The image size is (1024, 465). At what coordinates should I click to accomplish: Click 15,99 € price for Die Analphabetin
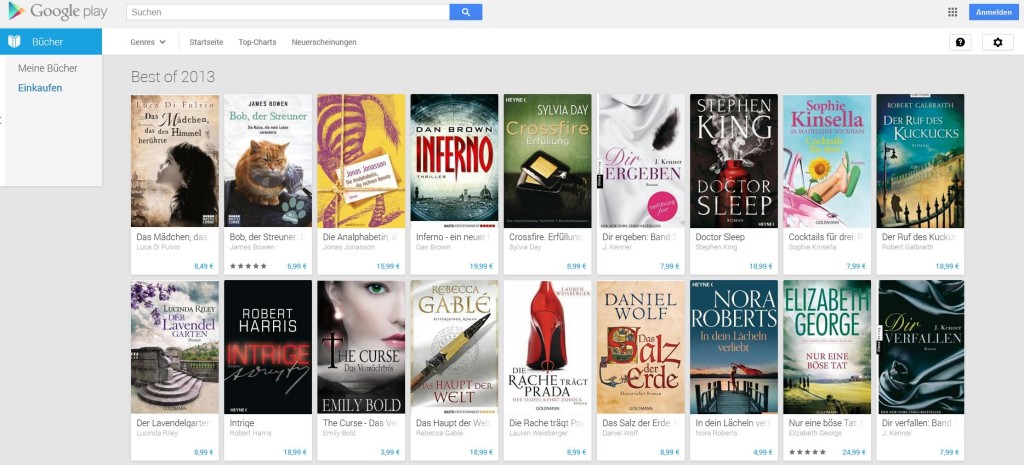click(x=388, y=266)
